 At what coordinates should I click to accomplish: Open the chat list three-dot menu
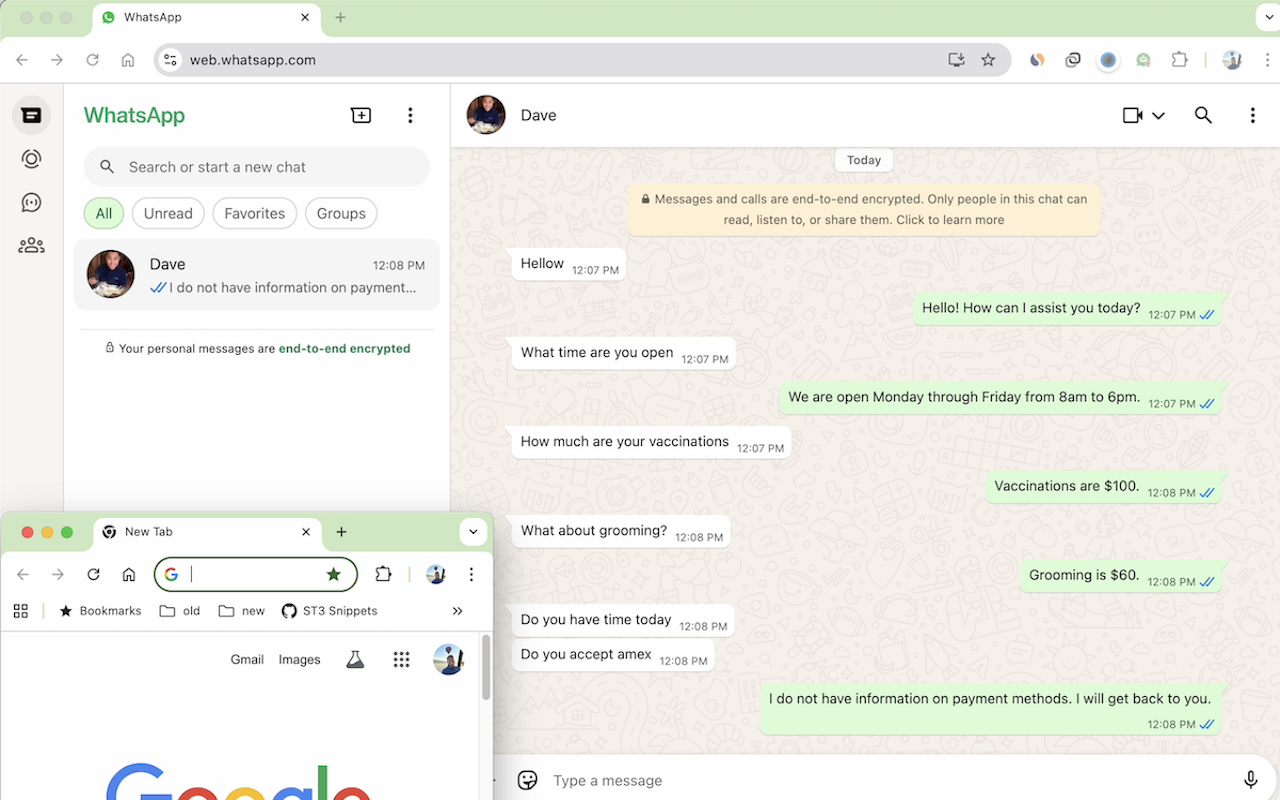pos(410,116)
